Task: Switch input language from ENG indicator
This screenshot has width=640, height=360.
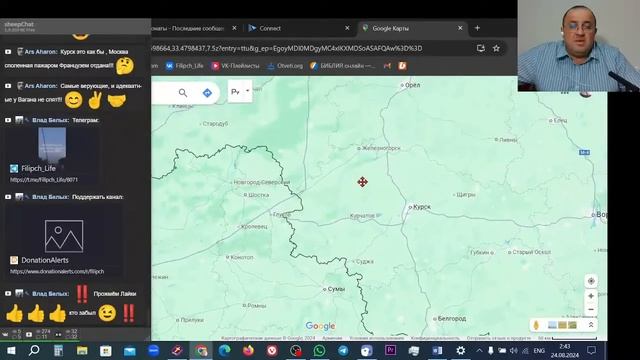Action: click(539, 351)
